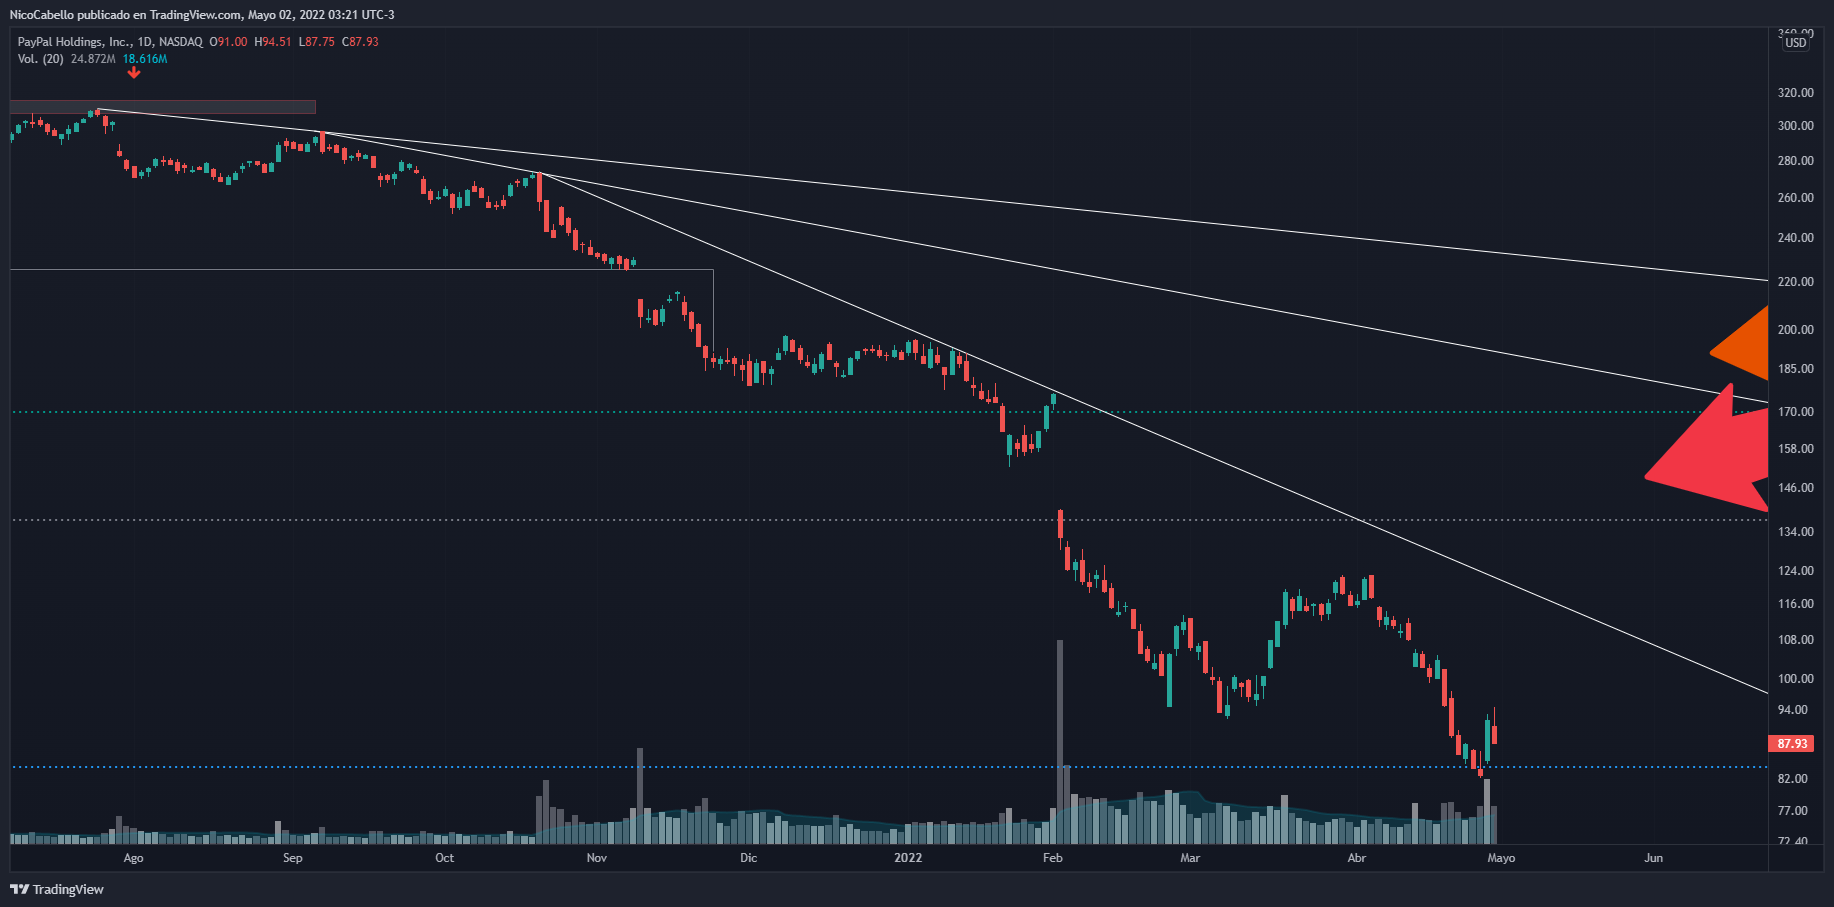
Task: Click the 116.00 price axis label
Action: tap(1795, 603)
